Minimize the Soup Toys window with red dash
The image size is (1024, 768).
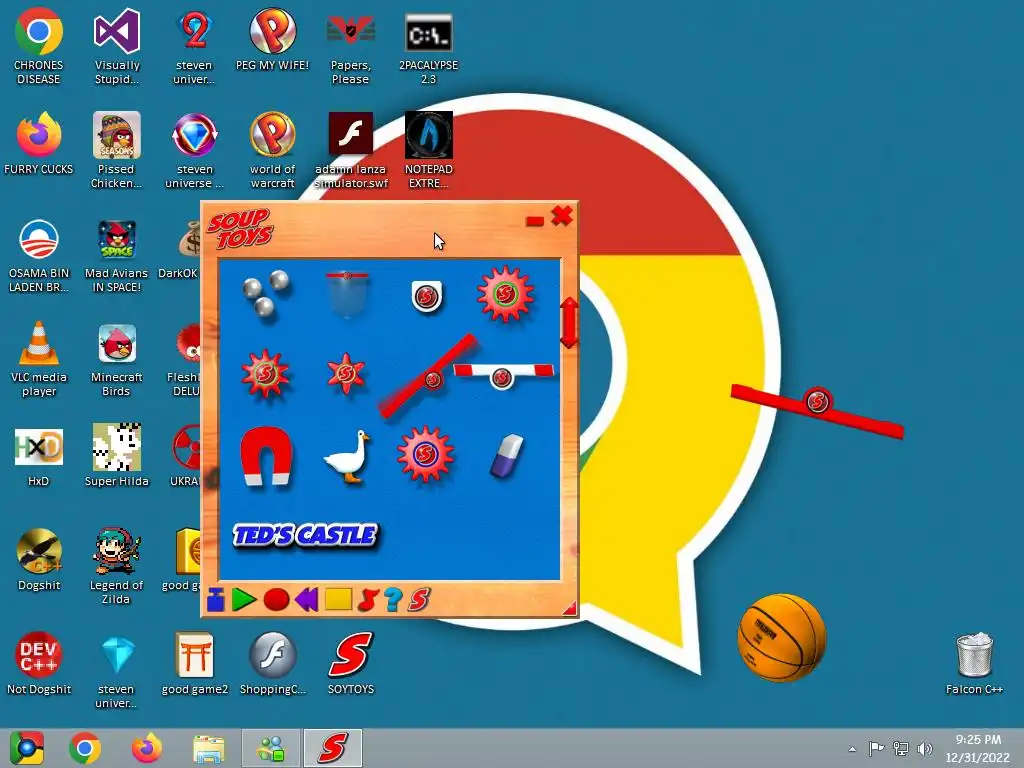pyautogui.click(x=535, y=221)
